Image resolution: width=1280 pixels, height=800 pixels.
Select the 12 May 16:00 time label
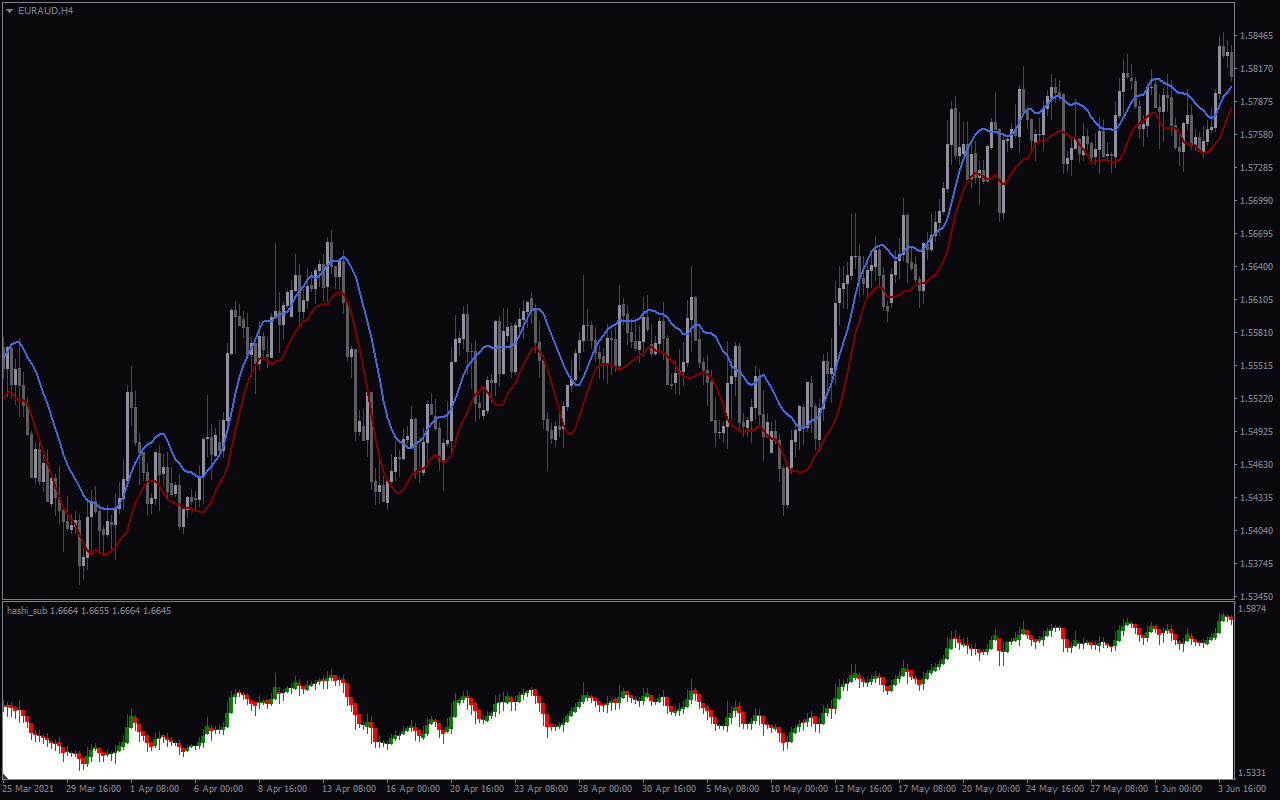pos(863,789)
